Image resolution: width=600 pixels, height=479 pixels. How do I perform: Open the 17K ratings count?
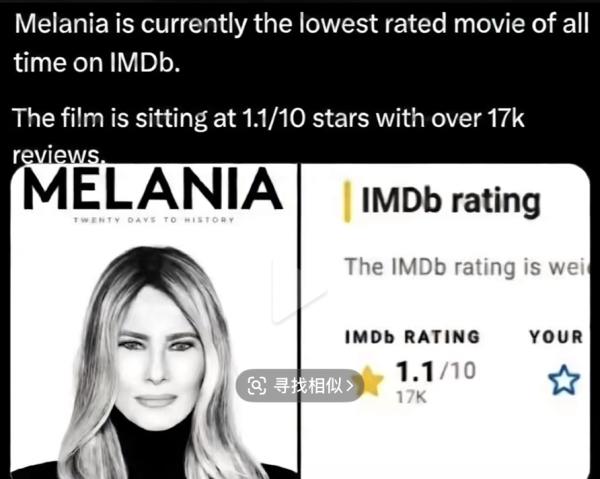411,398
